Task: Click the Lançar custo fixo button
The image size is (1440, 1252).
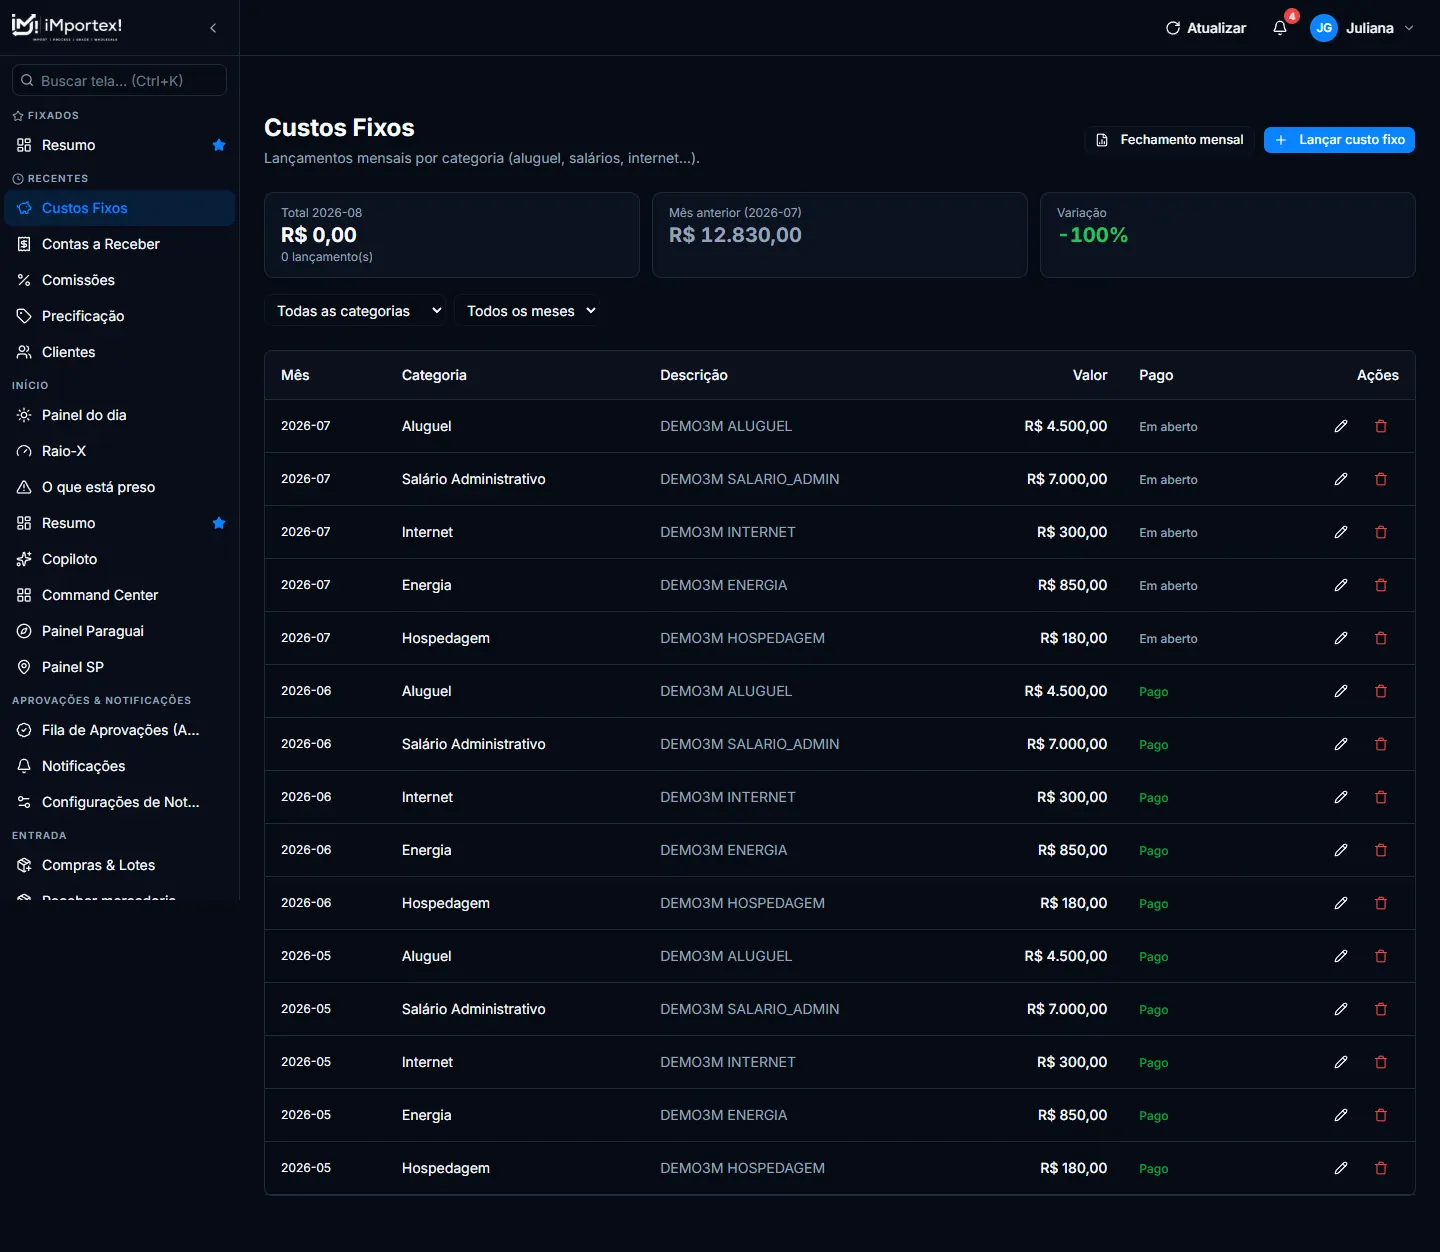Action: pyautogui.click(x=1339, y=140)
